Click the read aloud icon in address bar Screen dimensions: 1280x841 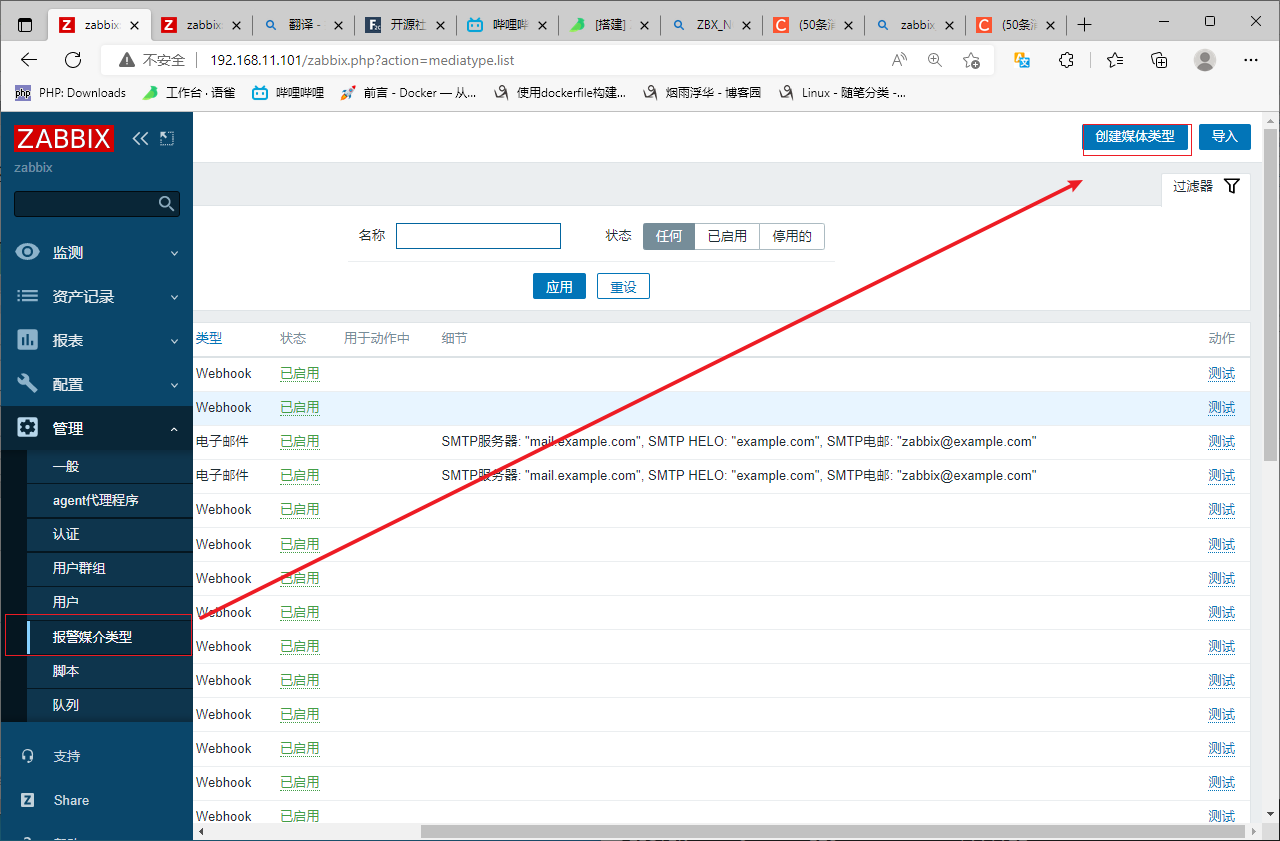pyautogui.click(x=899, y=60)
